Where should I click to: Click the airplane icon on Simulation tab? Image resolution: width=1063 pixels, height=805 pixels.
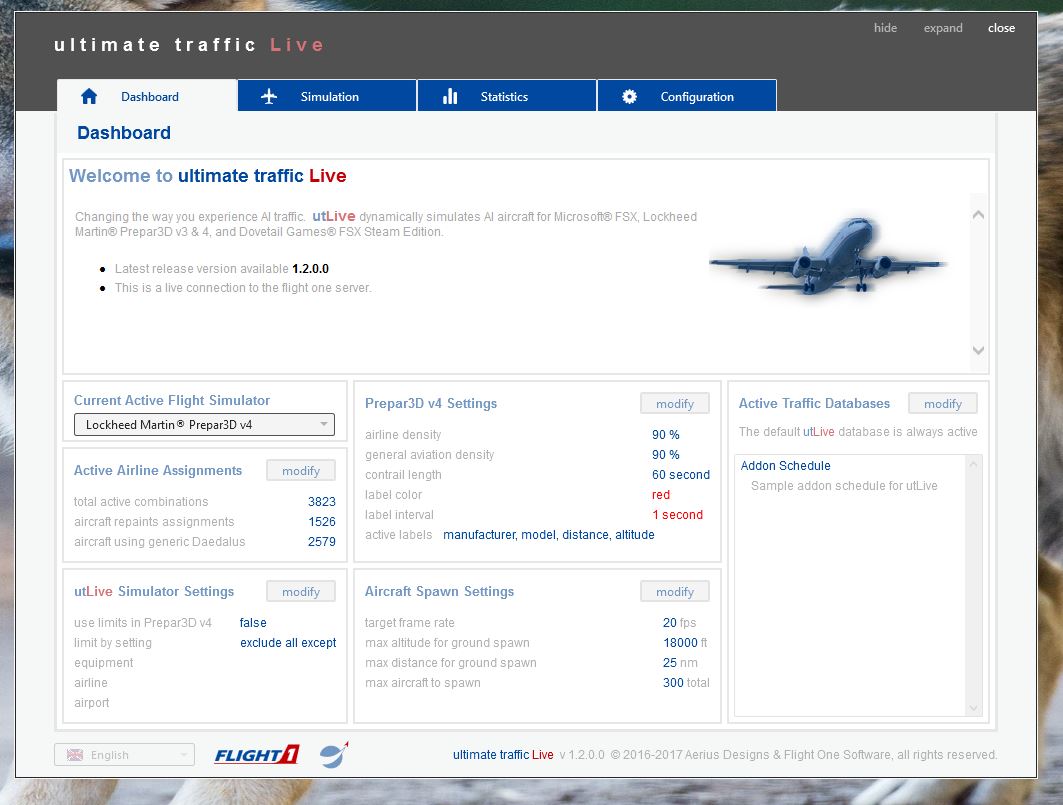tap(269, 96)
